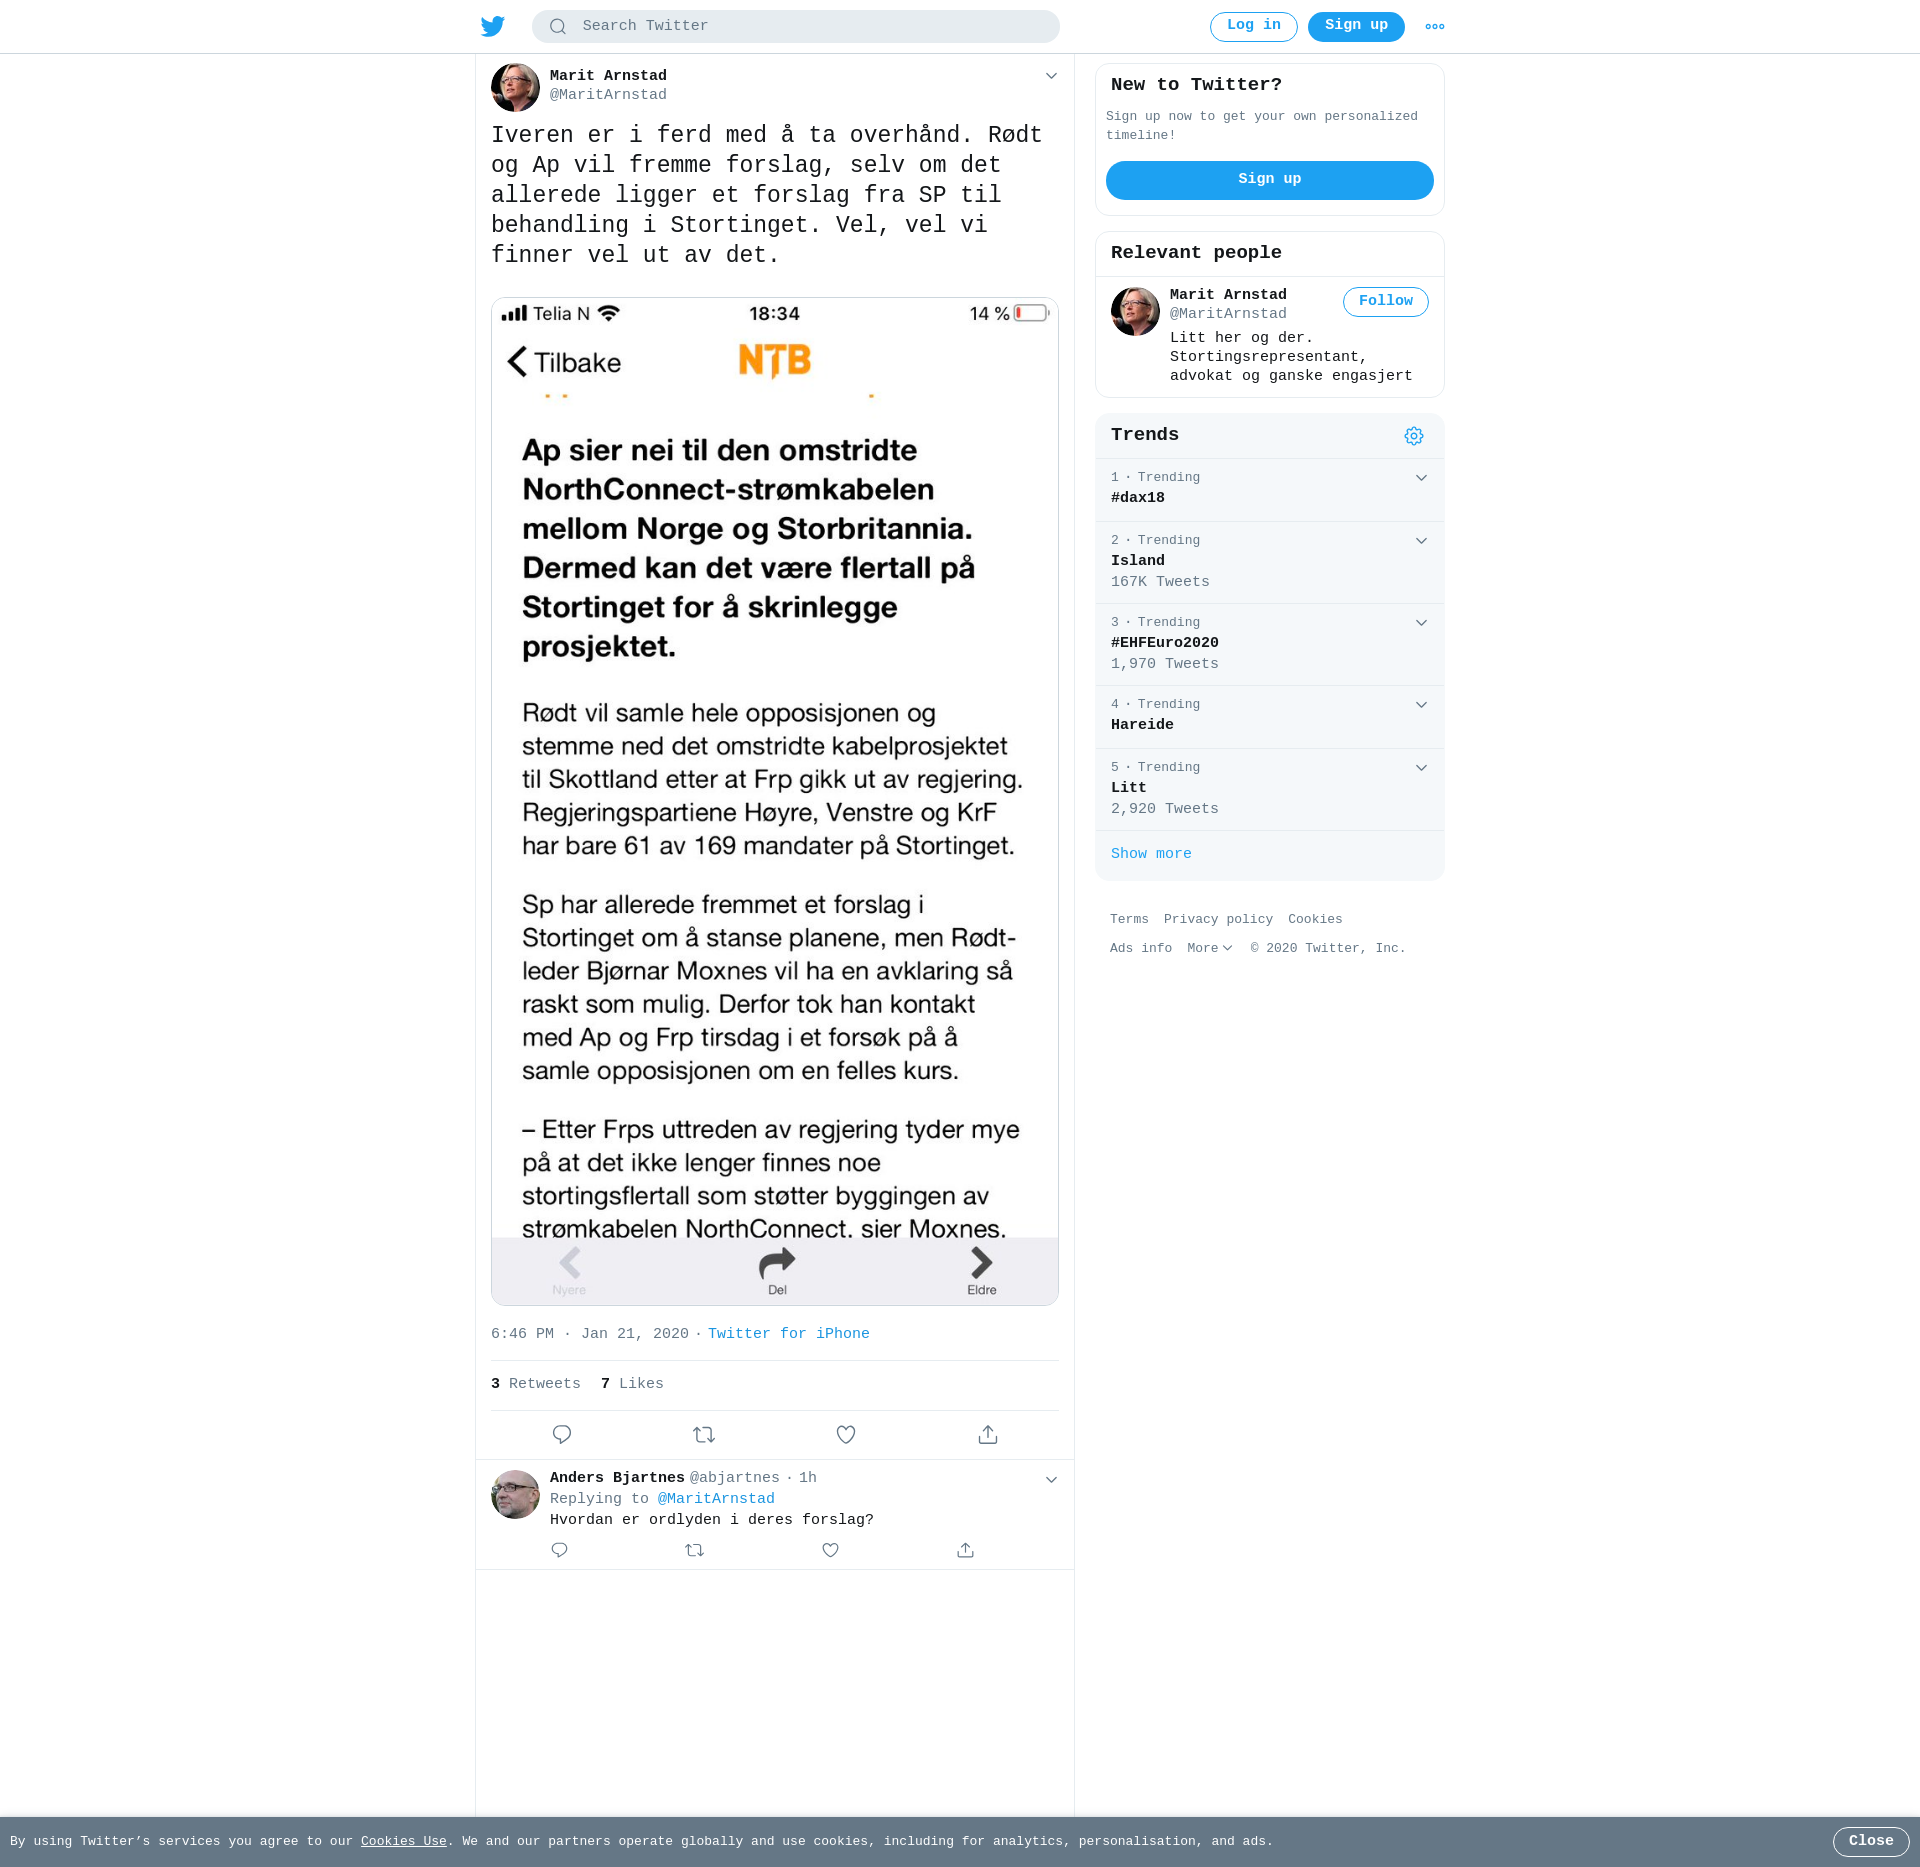Image resolution: width=1920 pixels, height=1867 pixels.
Task: Share the main tweet via share icon
Action: [x=988, y=1434]
